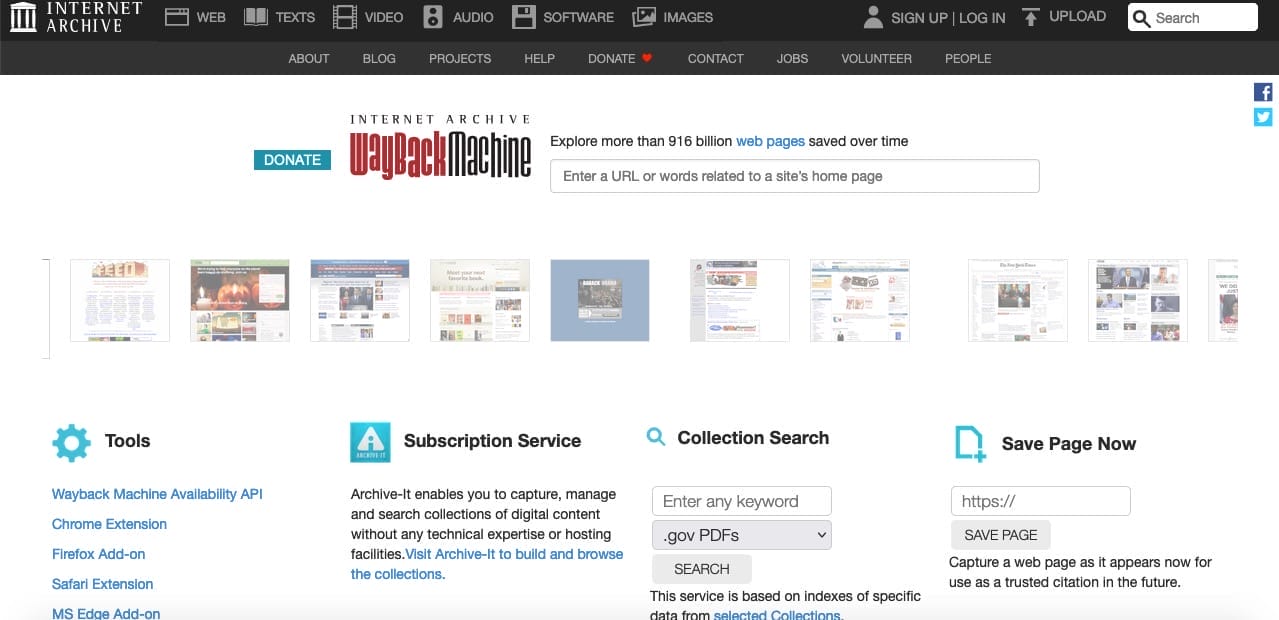Open the Audio section icon
Screen dimensions: 1279x620
pos(432,16)
